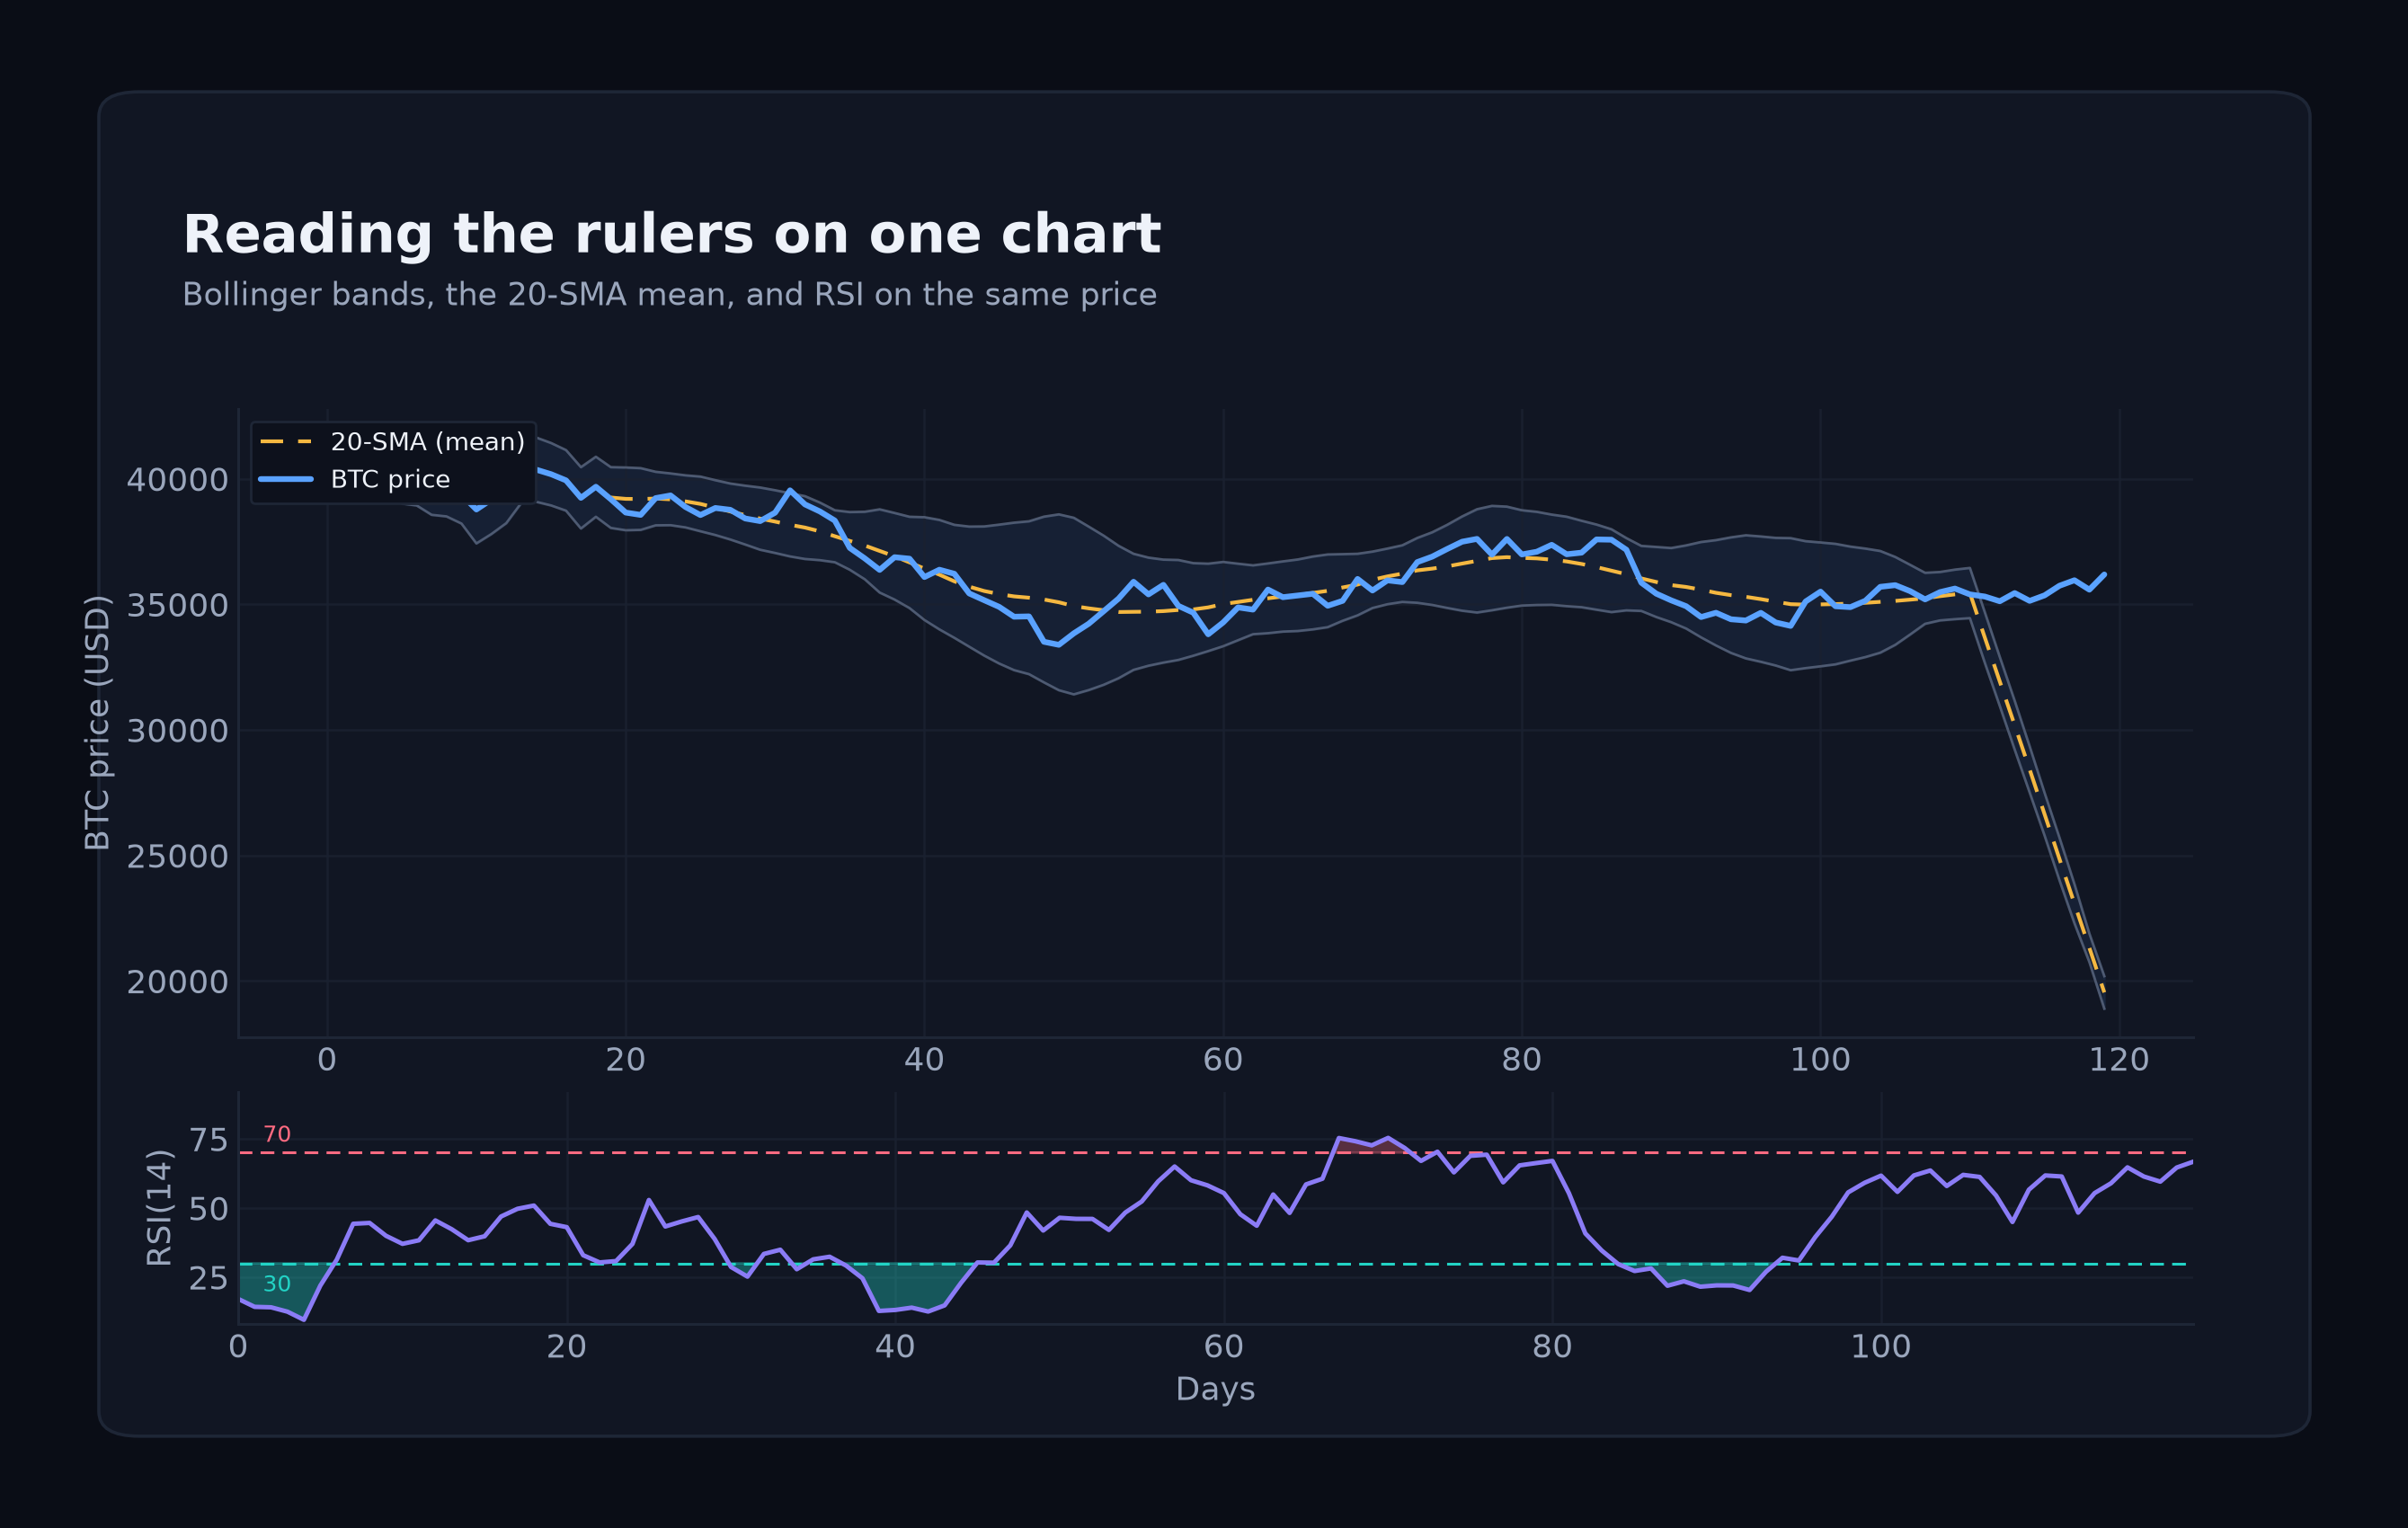Select the 50 tick on the RSI axis
Image resolution: width=2408 pixels, height=1528 pixels.
point(208,1209)
